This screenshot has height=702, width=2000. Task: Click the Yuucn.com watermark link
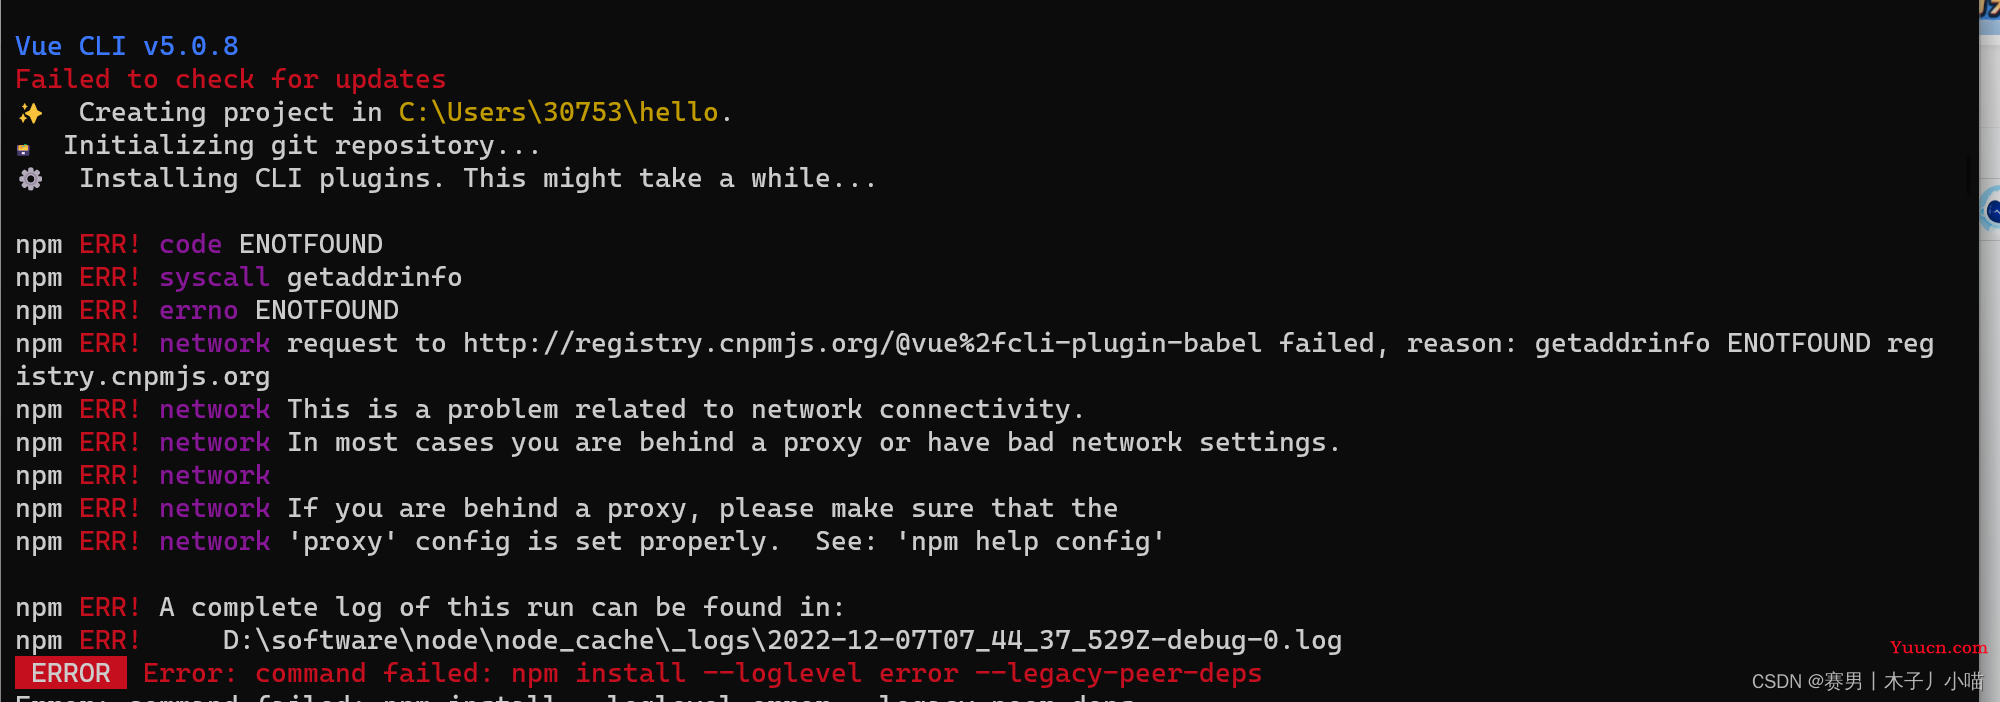pos(1938,647)
